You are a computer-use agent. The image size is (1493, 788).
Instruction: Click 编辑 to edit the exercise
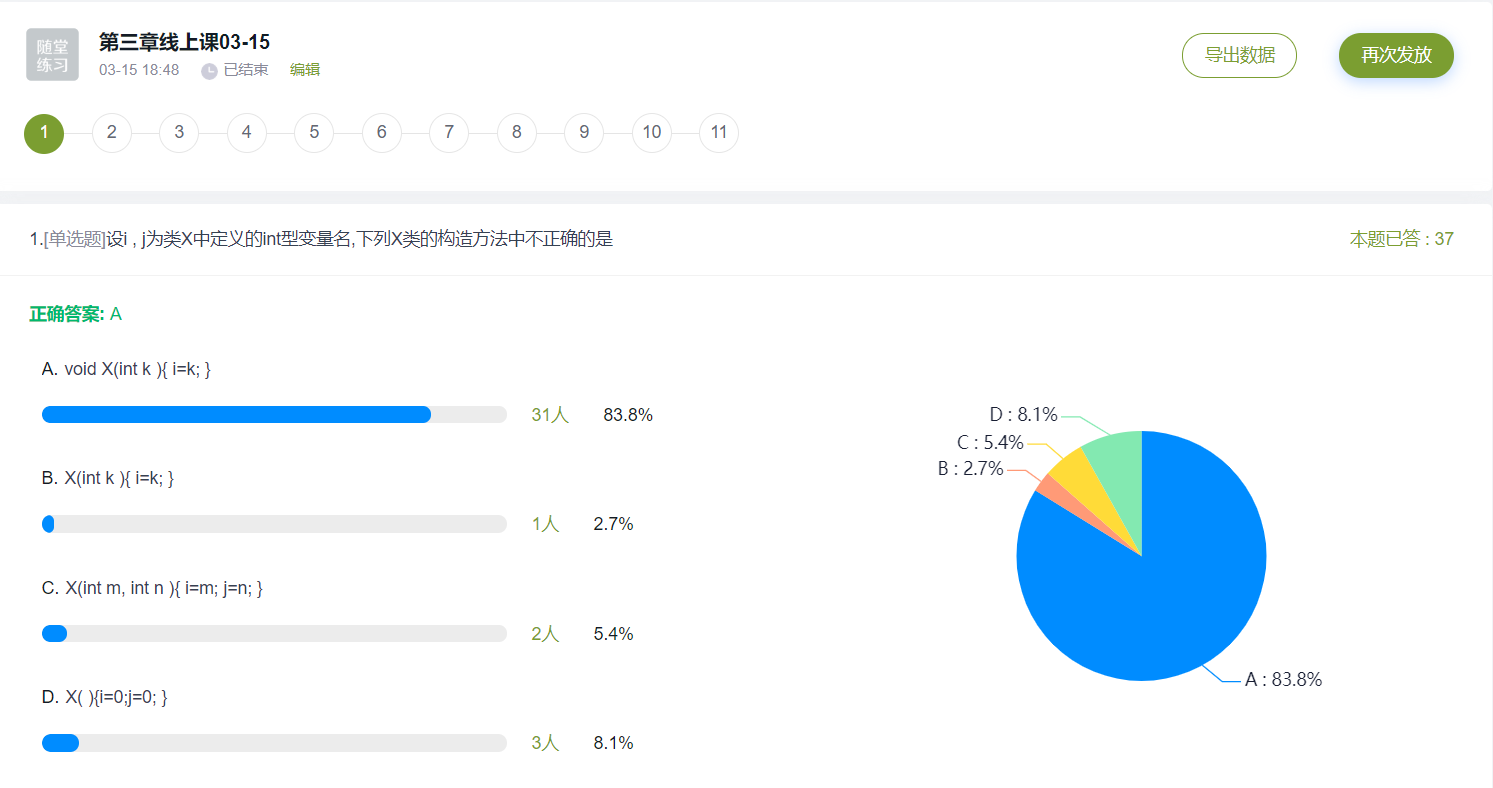[x=305, y=70]
